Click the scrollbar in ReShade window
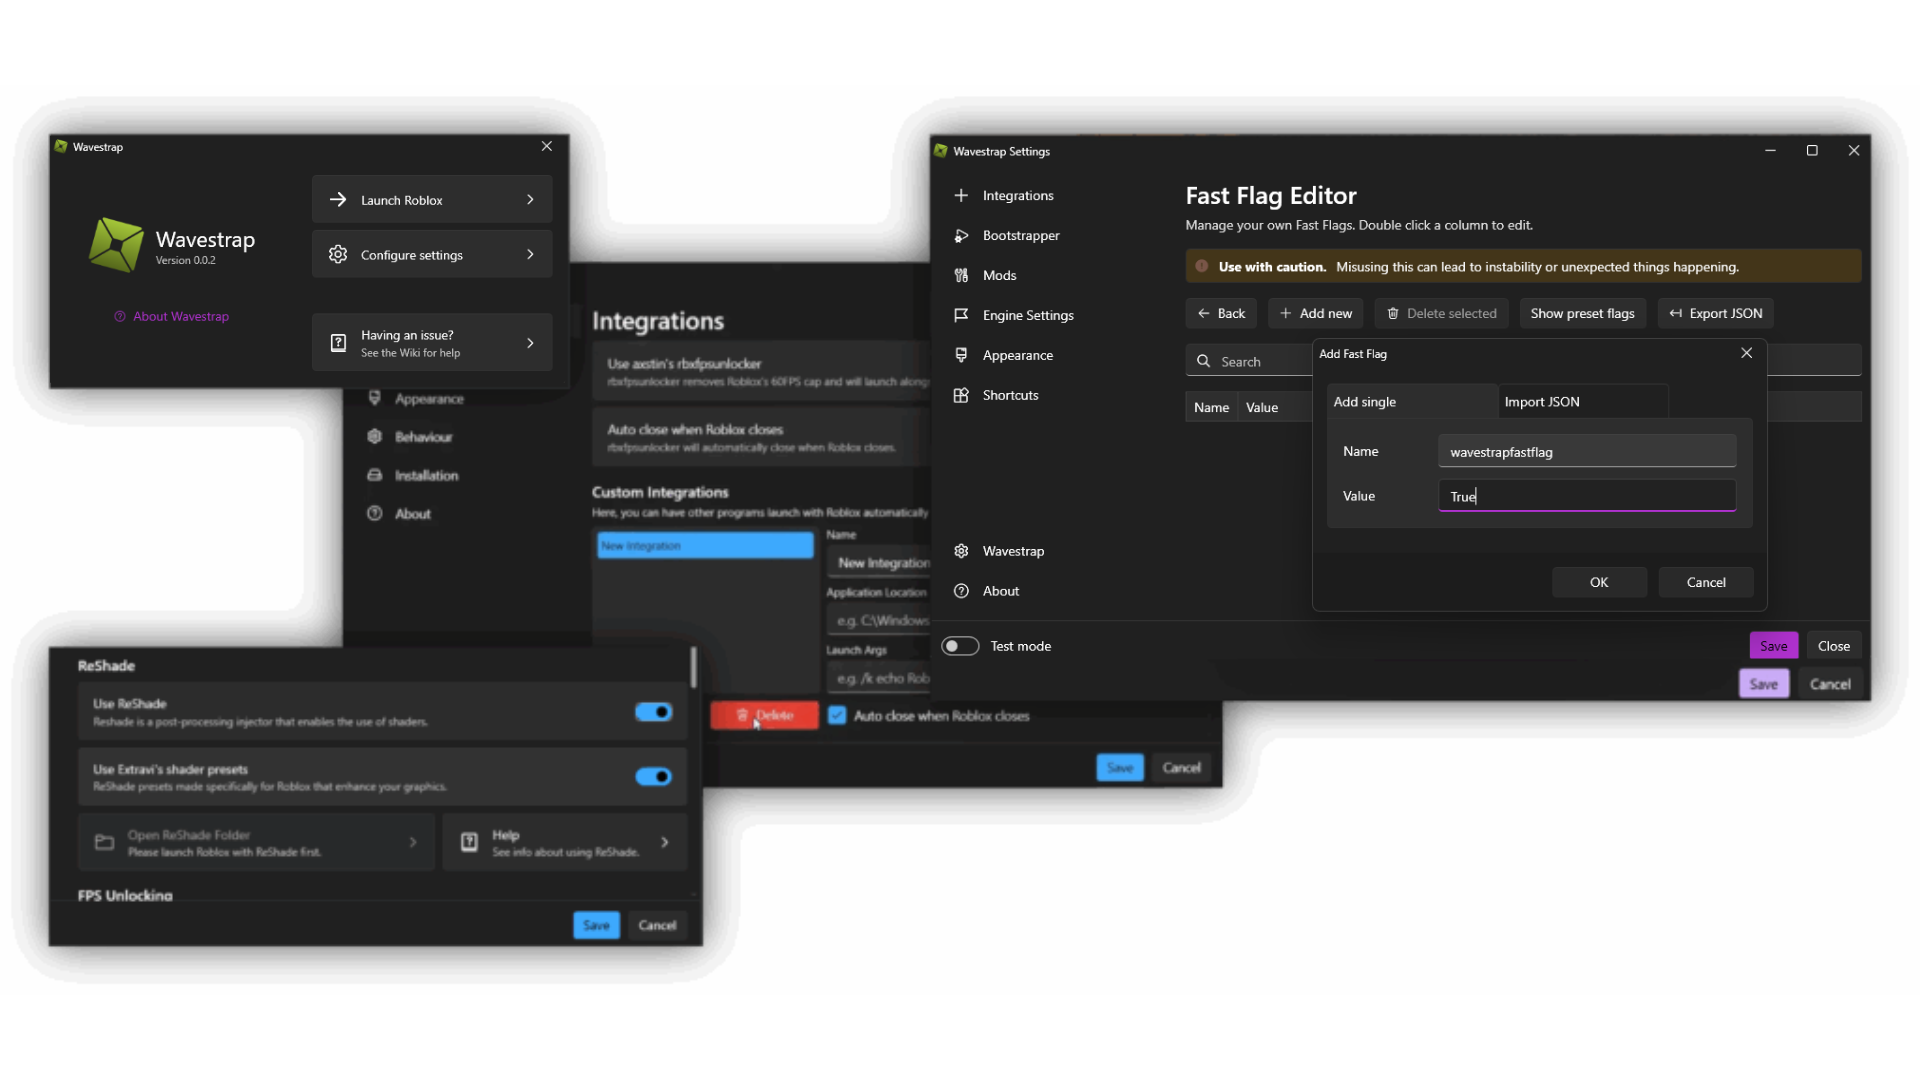The image size is (1920, 1080). click(693, 667)
